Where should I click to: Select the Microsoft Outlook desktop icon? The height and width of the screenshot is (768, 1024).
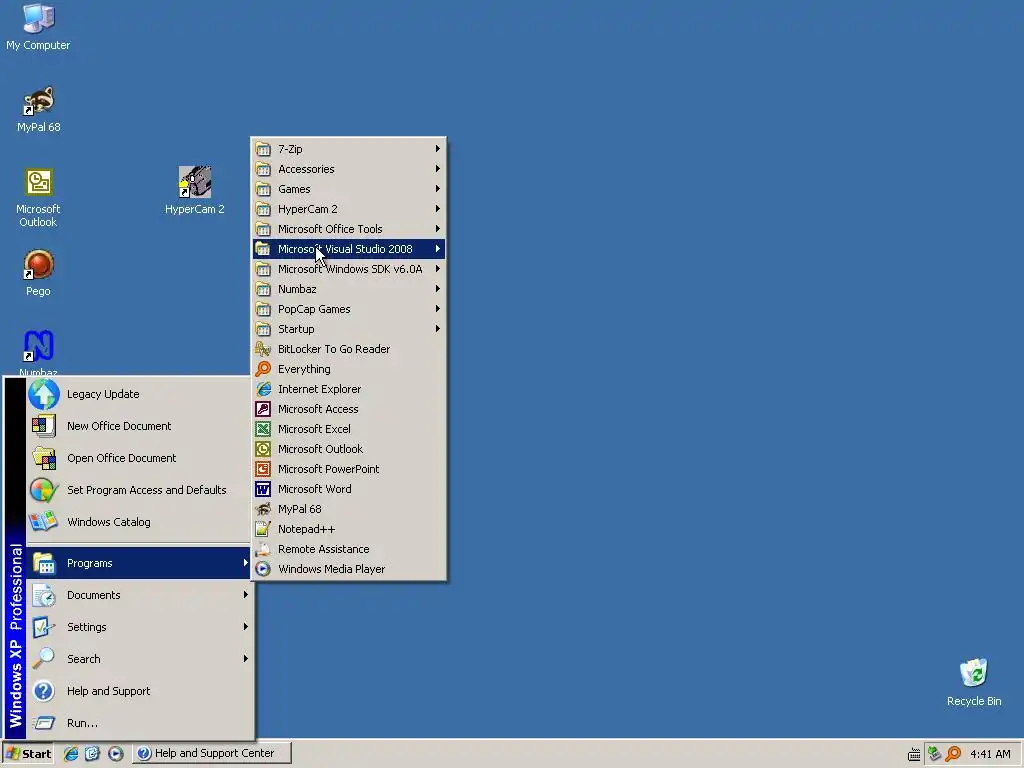pos(38,197)
